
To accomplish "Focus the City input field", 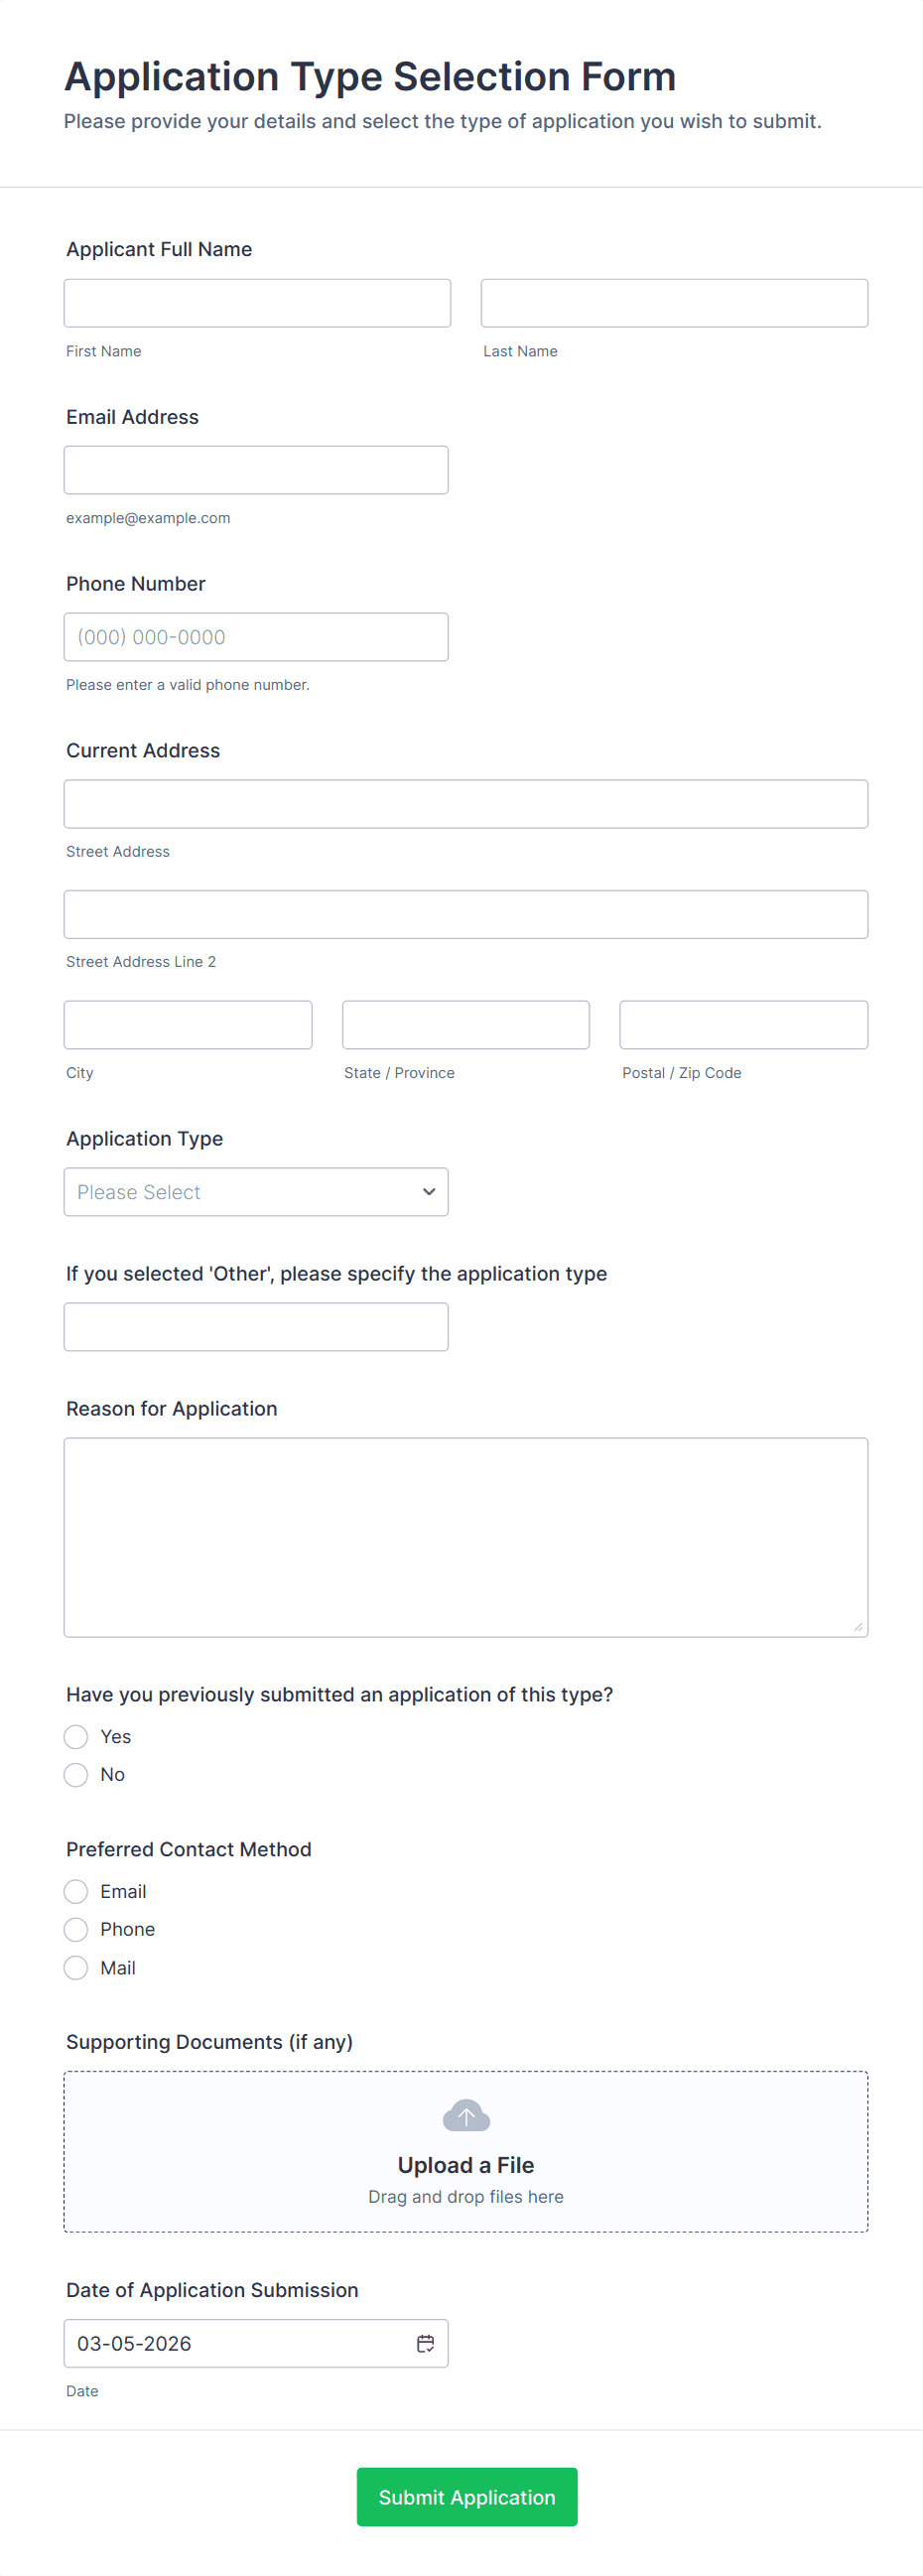I will point(188,1025).
